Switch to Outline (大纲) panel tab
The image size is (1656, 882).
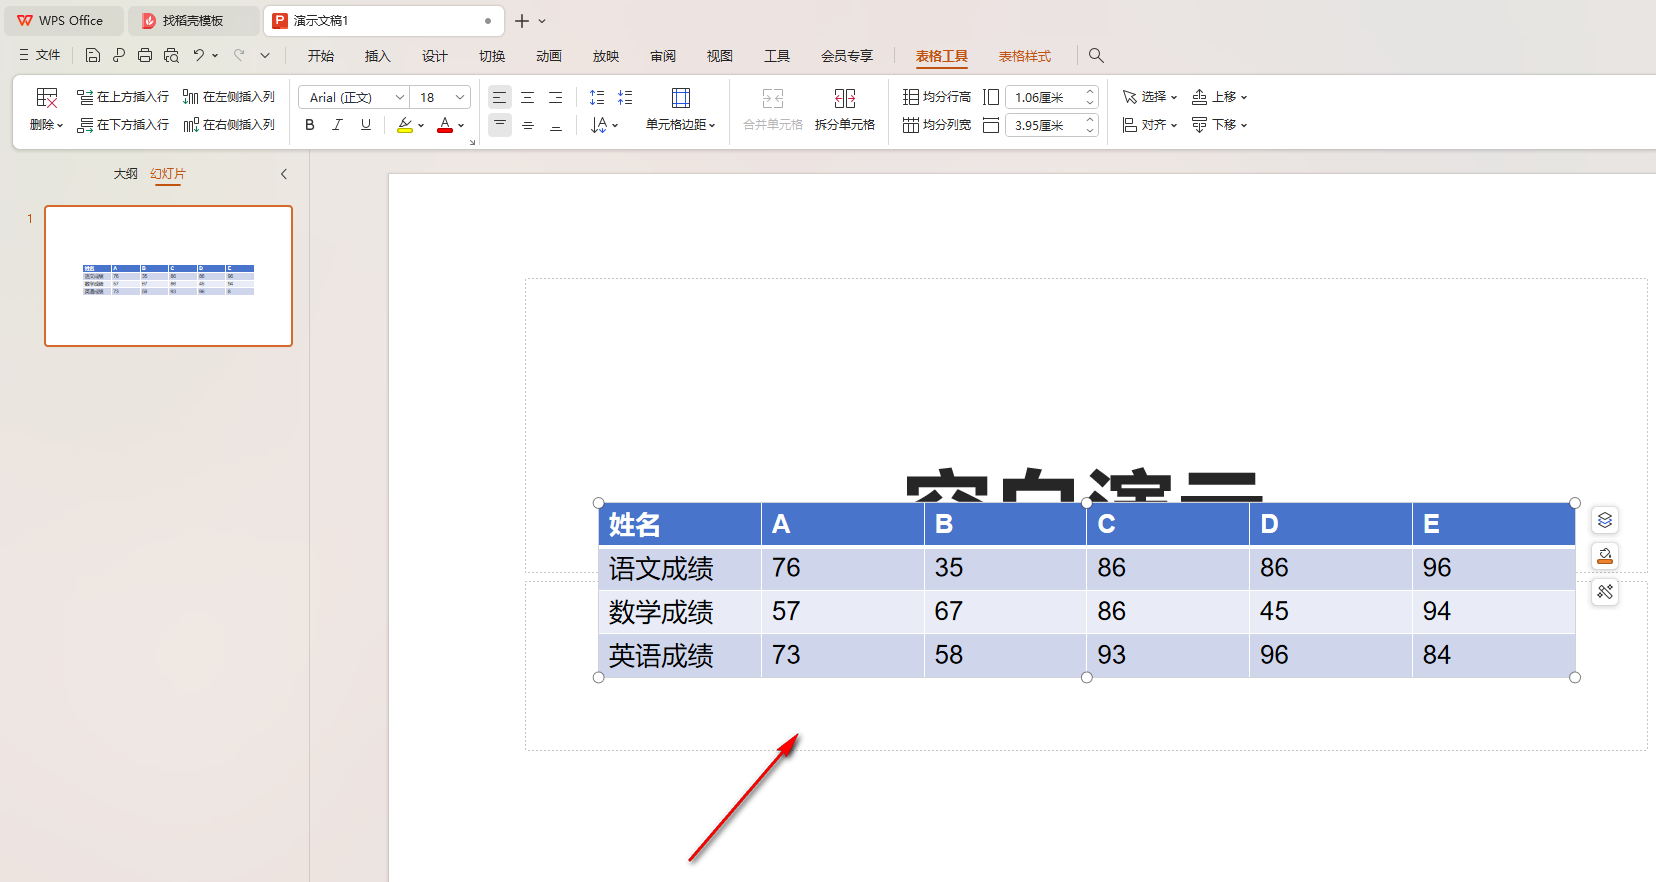click(x=125, y=174)
